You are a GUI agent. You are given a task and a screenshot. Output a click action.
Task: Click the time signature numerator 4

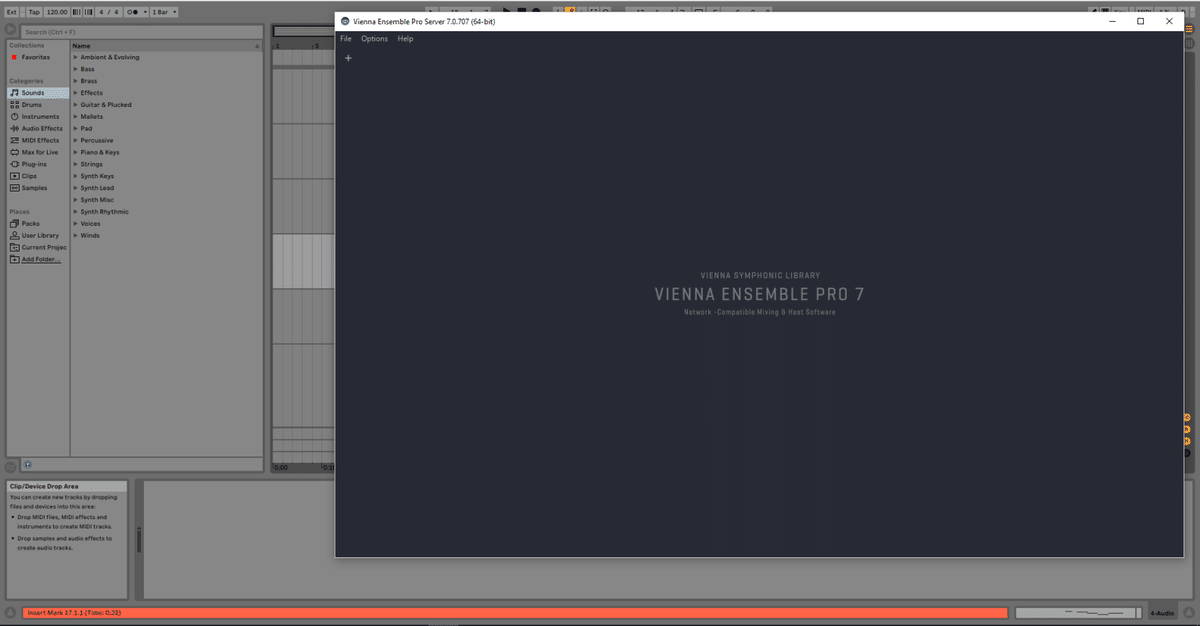pyautogui.click(x=101, y=12)
